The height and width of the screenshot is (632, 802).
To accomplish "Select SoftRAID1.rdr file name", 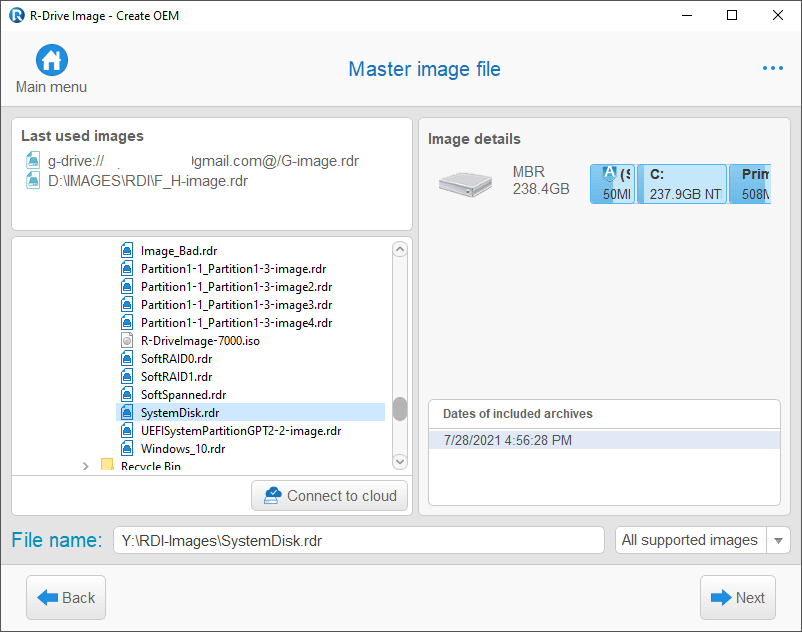I will 176,377.
